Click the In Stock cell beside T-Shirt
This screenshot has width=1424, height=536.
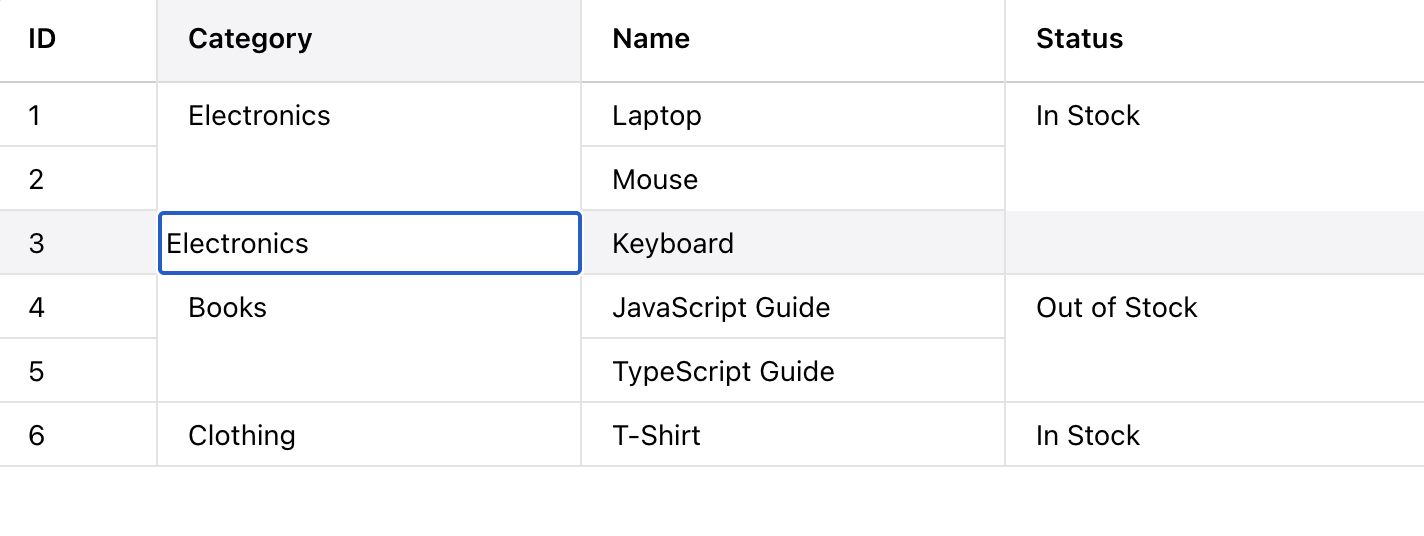(x=1088, y=436)
